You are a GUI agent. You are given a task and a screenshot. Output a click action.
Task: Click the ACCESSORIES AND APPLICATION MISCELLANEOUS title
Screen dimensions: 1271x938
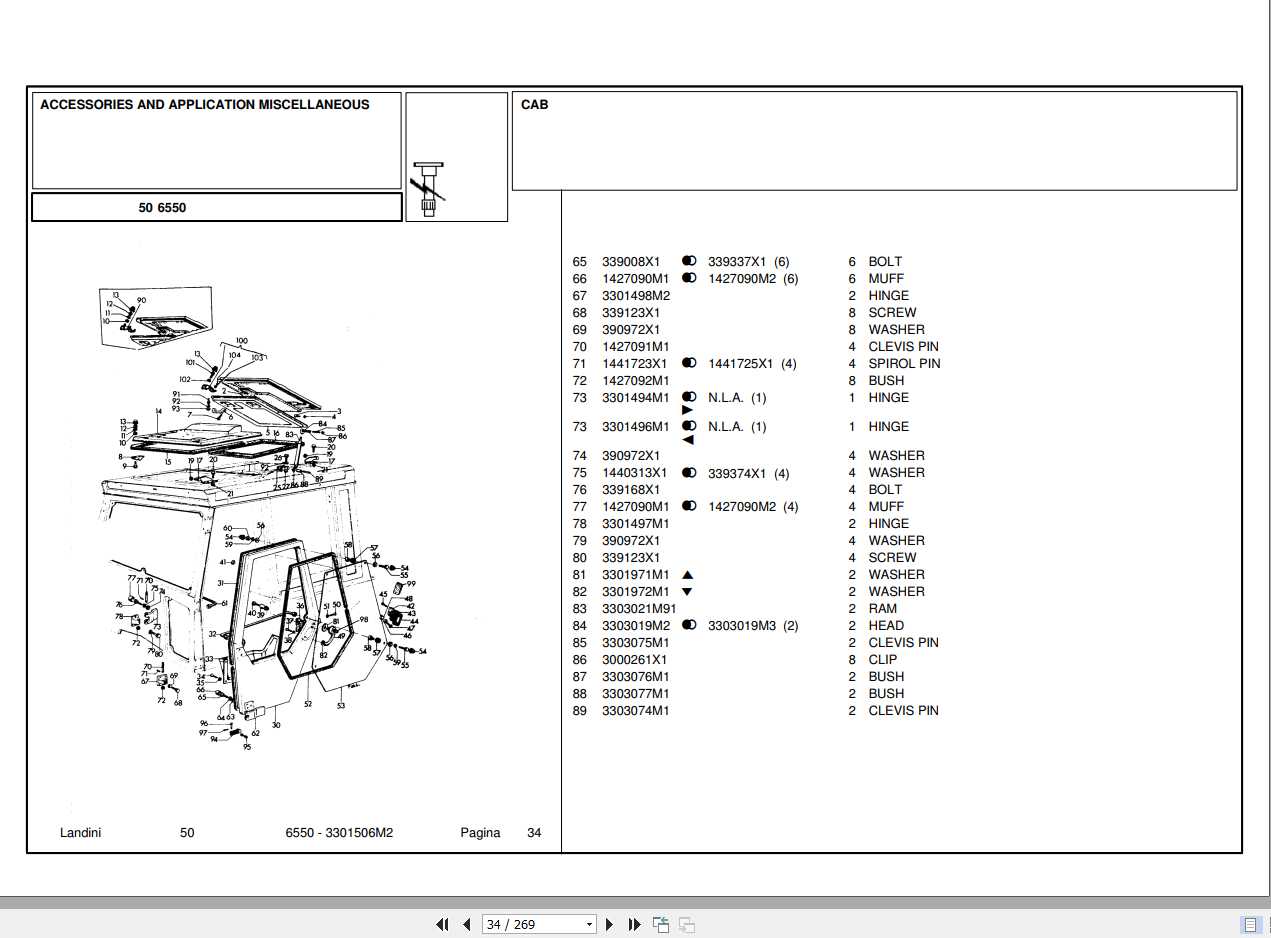coord(204,104)
